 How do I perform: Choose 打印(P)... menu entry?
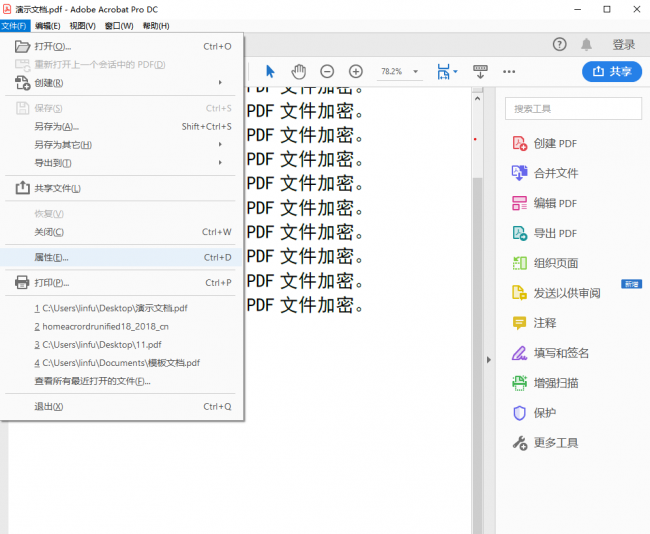tap(122, 283)
